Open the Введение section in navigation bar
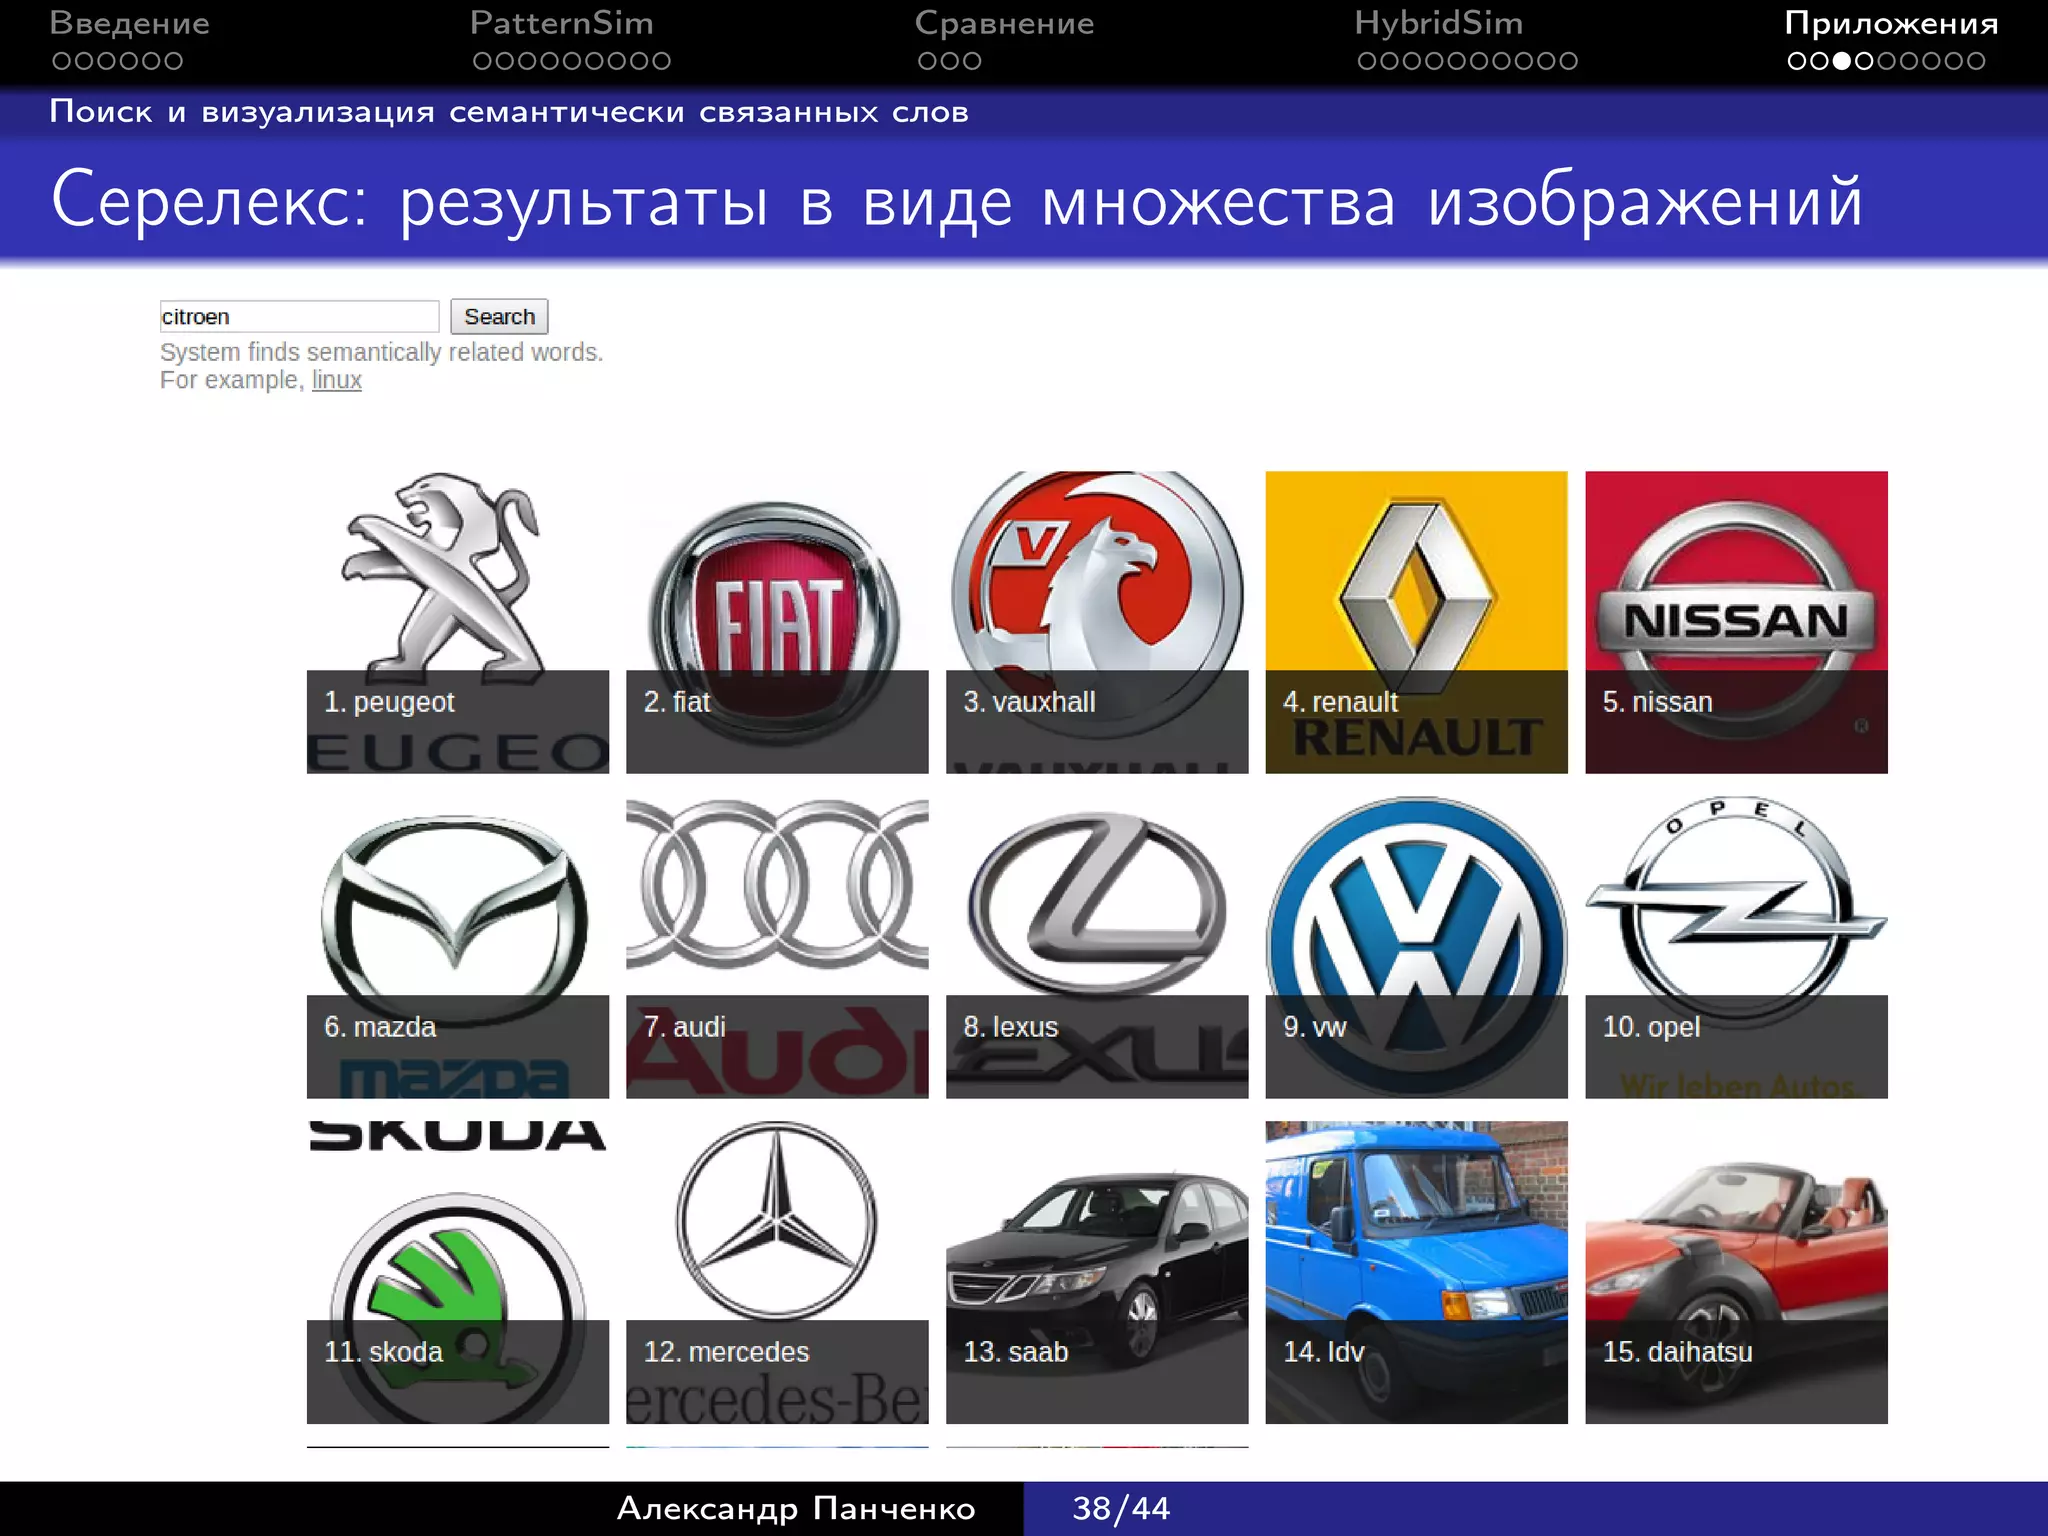 tap(129, 23)
